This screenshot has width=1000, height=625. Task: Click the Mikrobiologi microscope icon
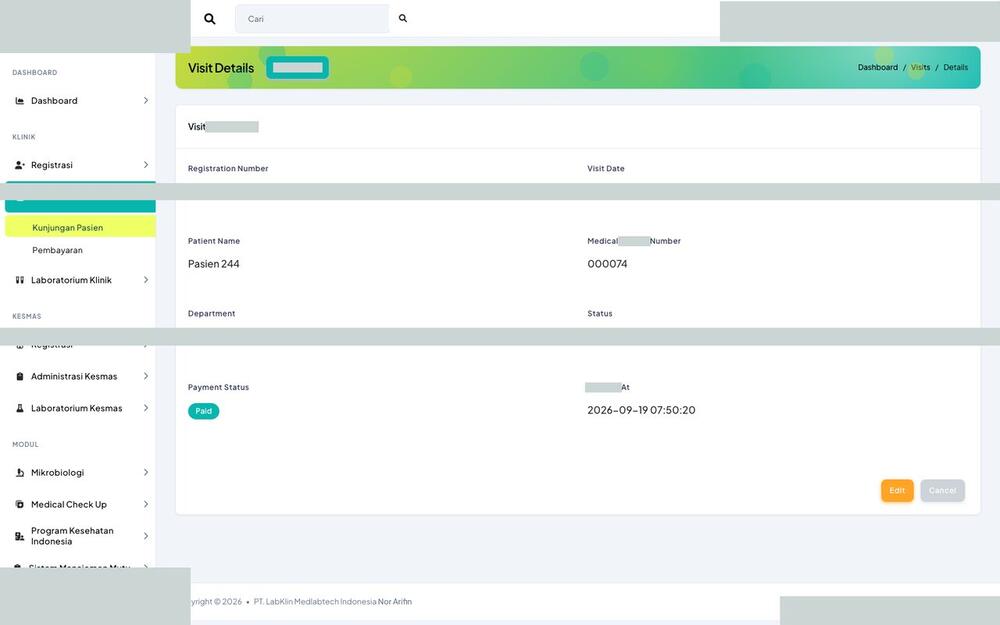coord(20,473)
